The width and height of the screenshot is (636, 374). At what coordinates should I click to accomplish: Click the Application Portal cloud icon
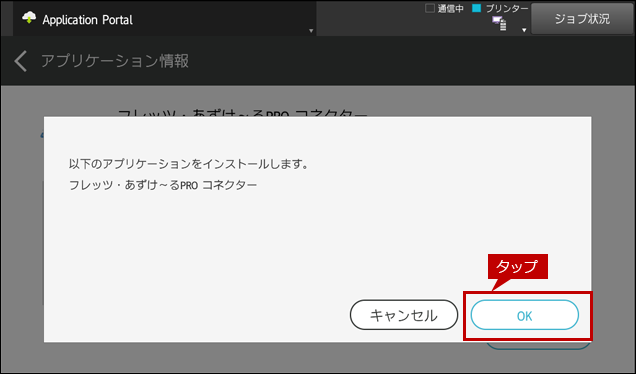[29, 18]
